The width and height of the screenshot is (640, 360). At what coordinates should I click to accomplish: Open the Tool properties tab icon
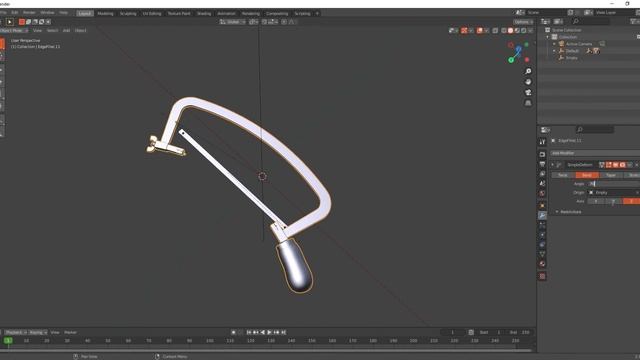[x=542, y=142]
